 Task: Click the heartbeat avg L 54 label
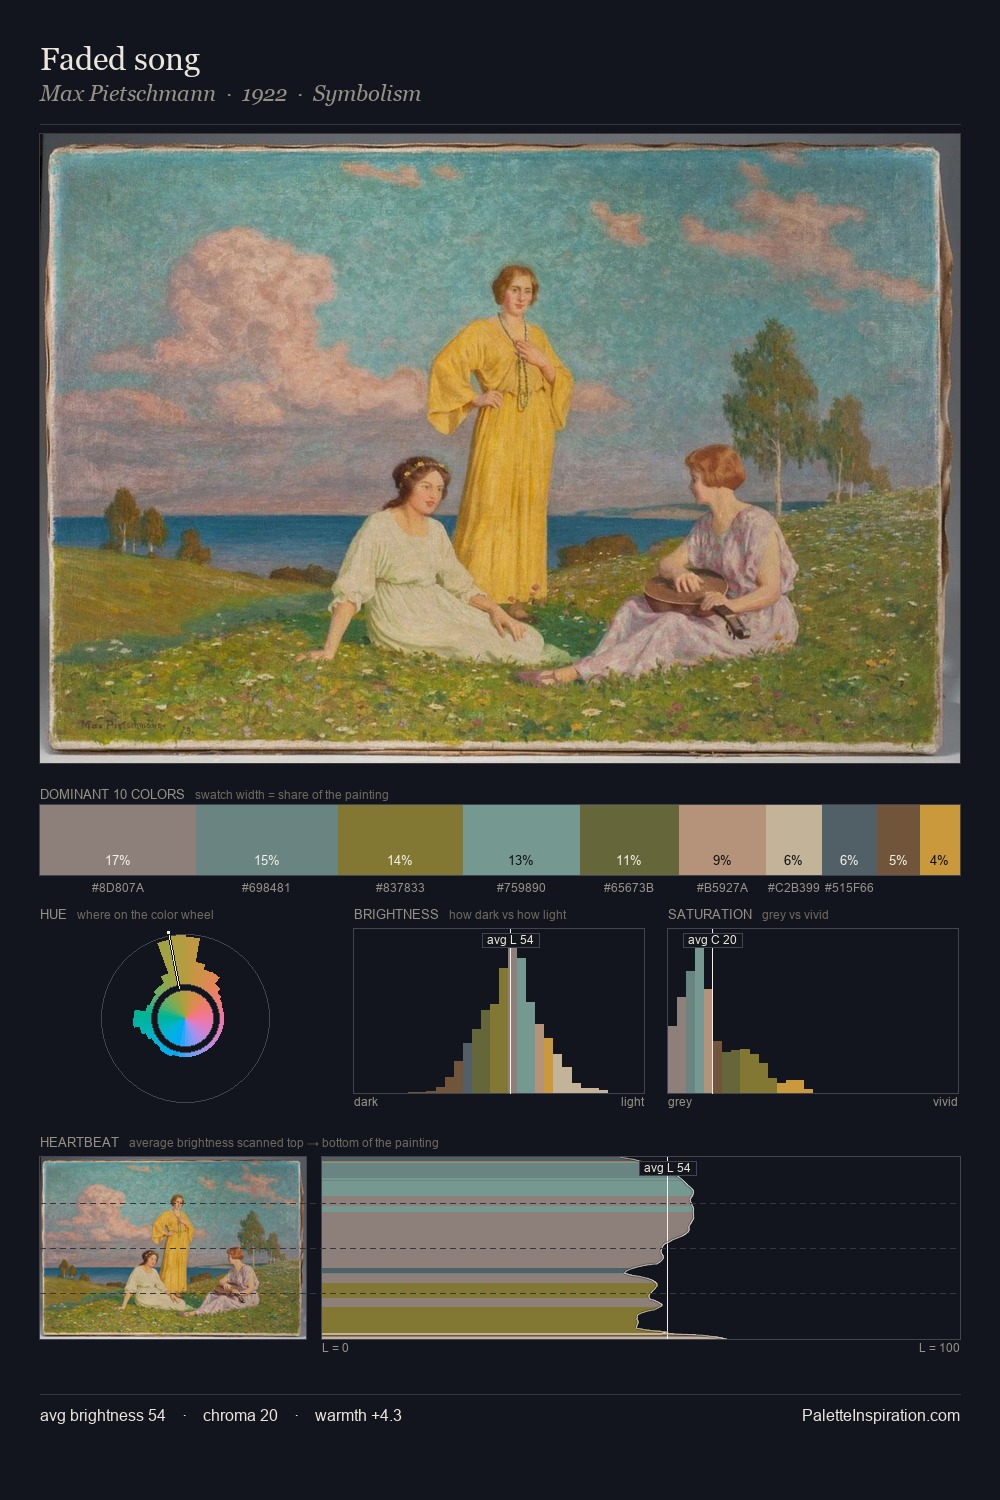[667, 1168]
